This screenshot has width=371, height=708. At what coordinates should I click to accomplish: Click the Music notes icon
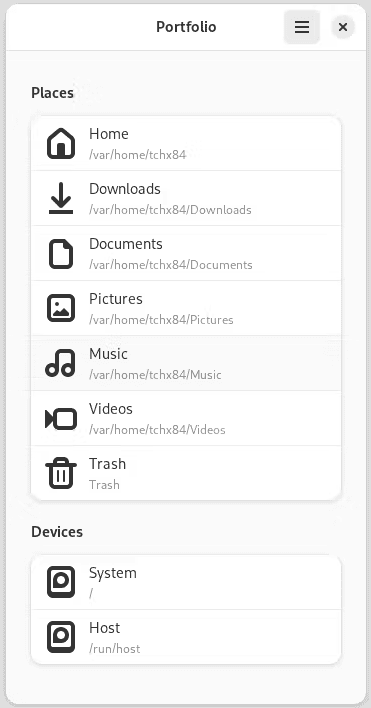click(x=60, y=363)
